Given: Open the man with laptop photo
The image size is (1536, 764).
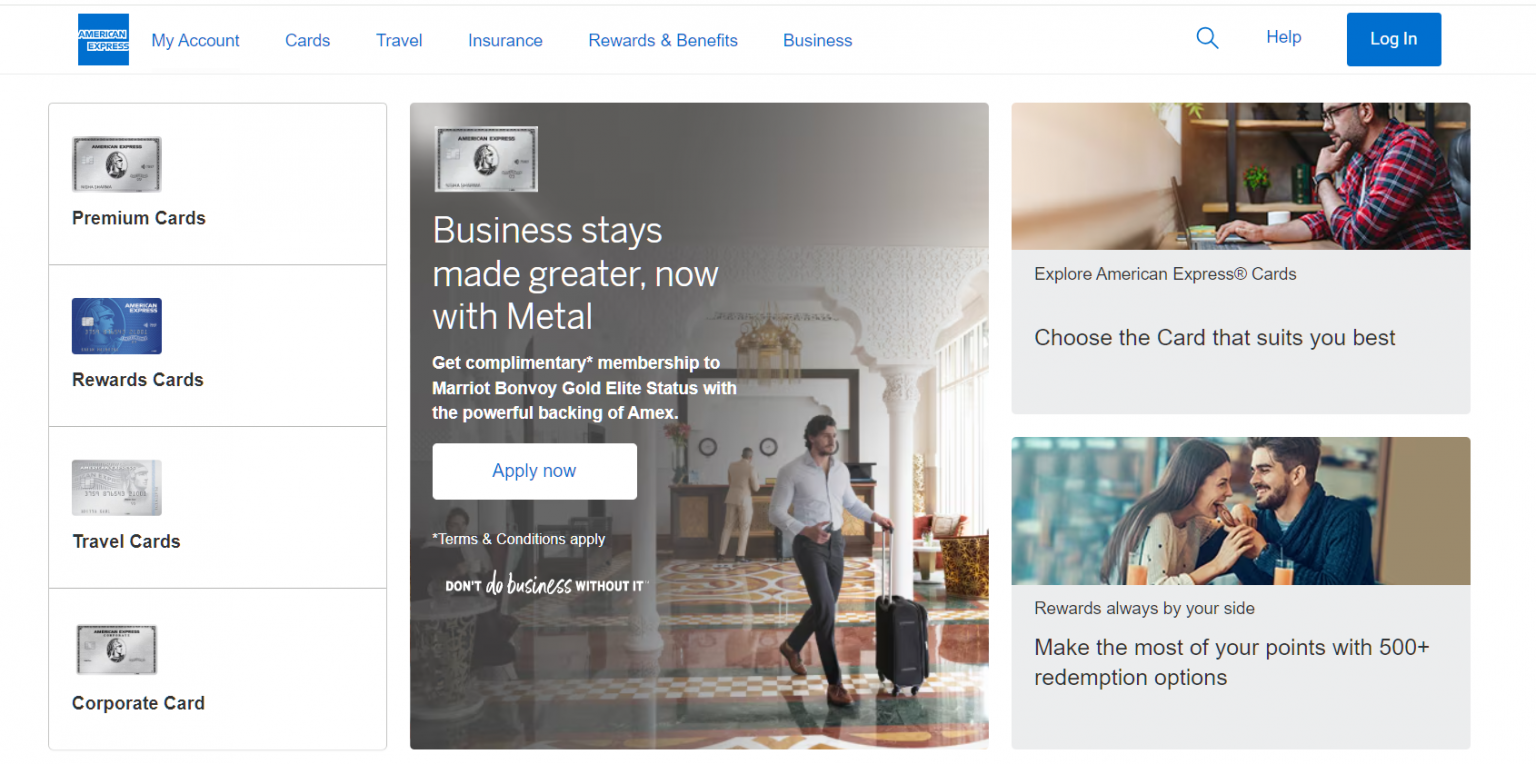Looking at the screenshot, I should [1241, 176].
